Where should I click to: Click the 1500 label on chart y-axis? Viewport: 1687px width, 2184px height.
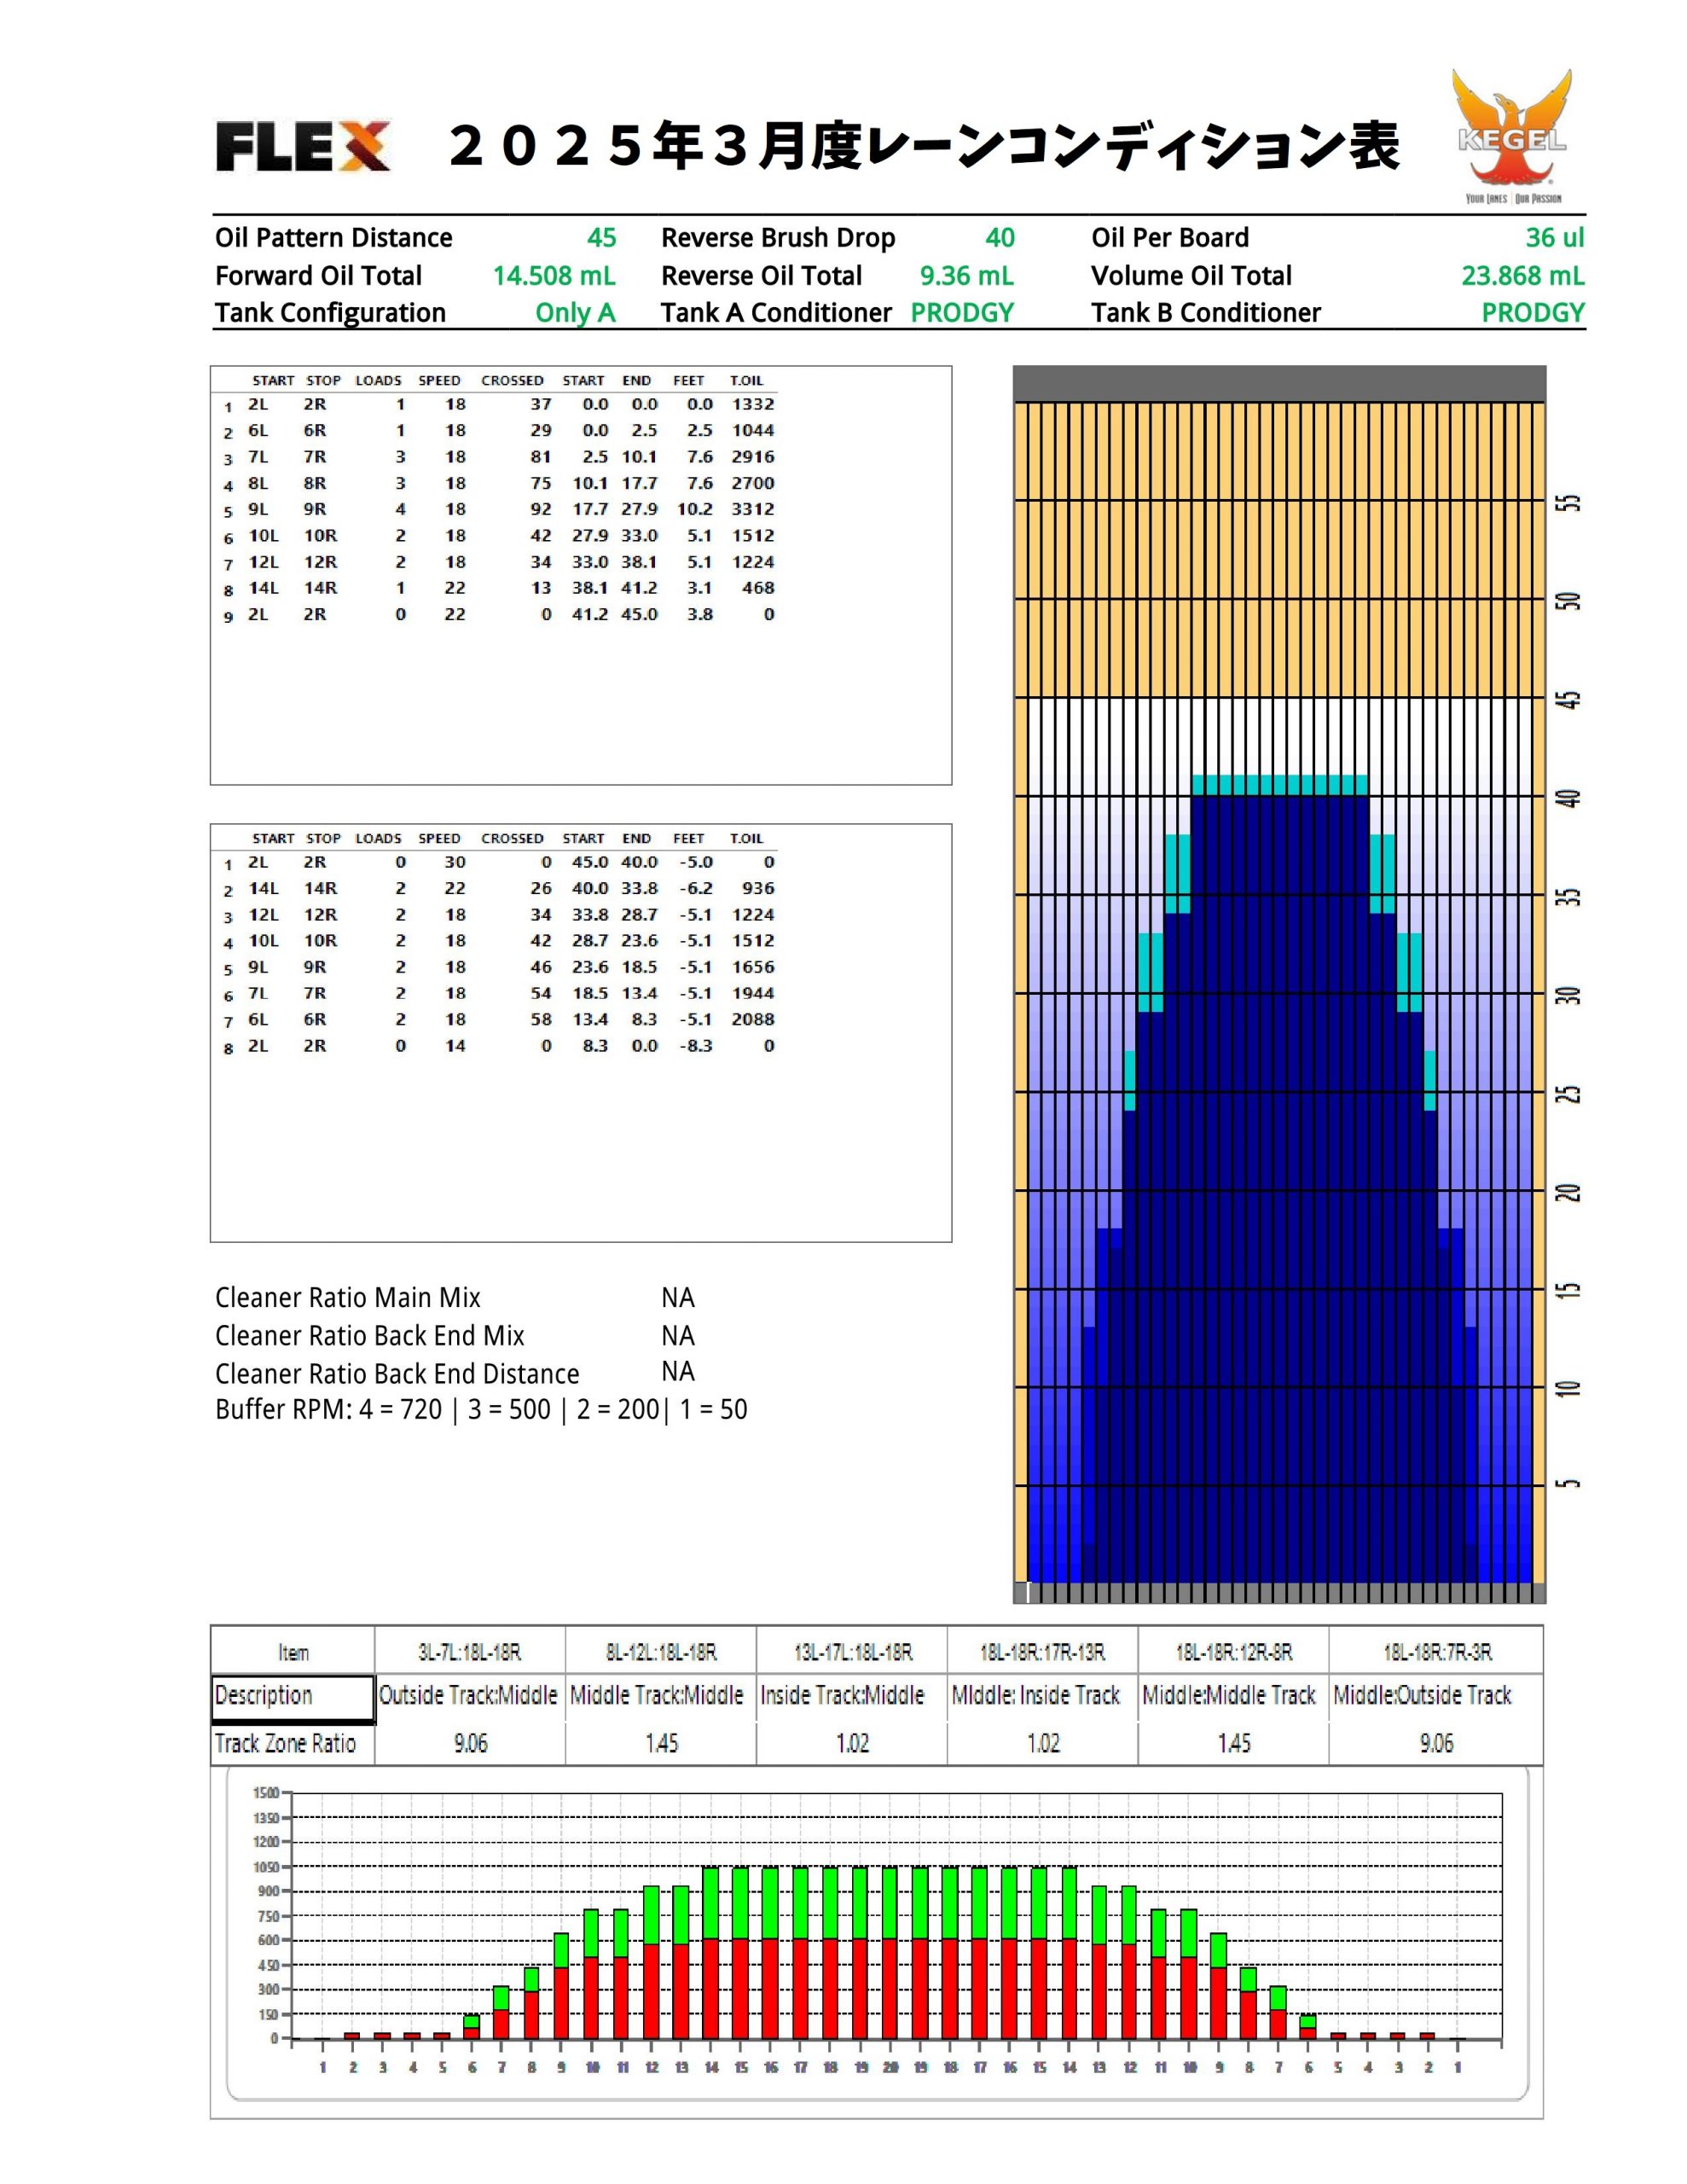tap(267, 1793)
